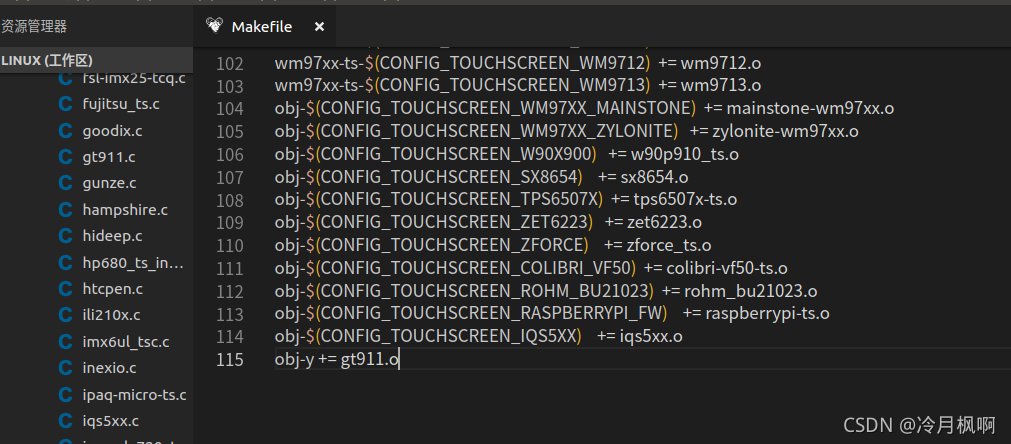The width and height of the screenshot is (1011, 444).
Task: Click line number 113 in the gutter
Action: (230, 314)
